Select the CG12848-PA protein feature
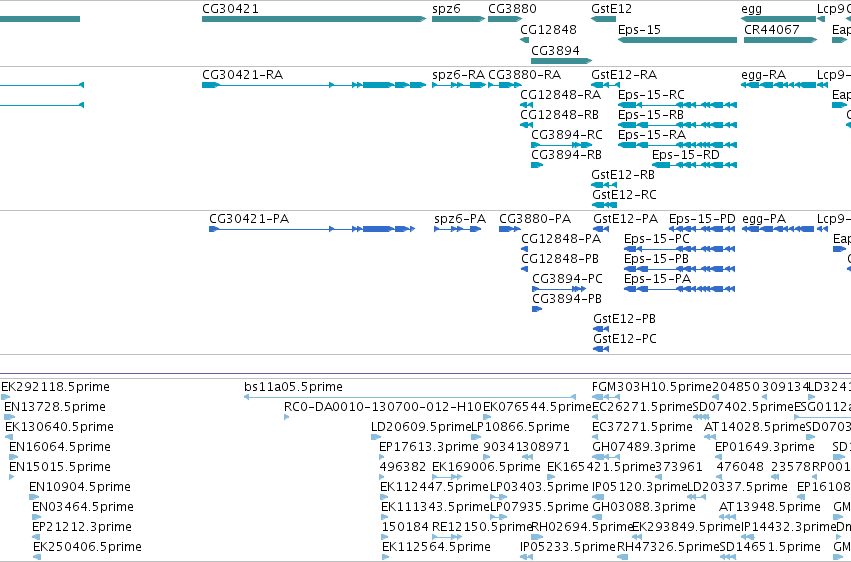The width and height of the screenshot is (851, 562). coord(524,249)
